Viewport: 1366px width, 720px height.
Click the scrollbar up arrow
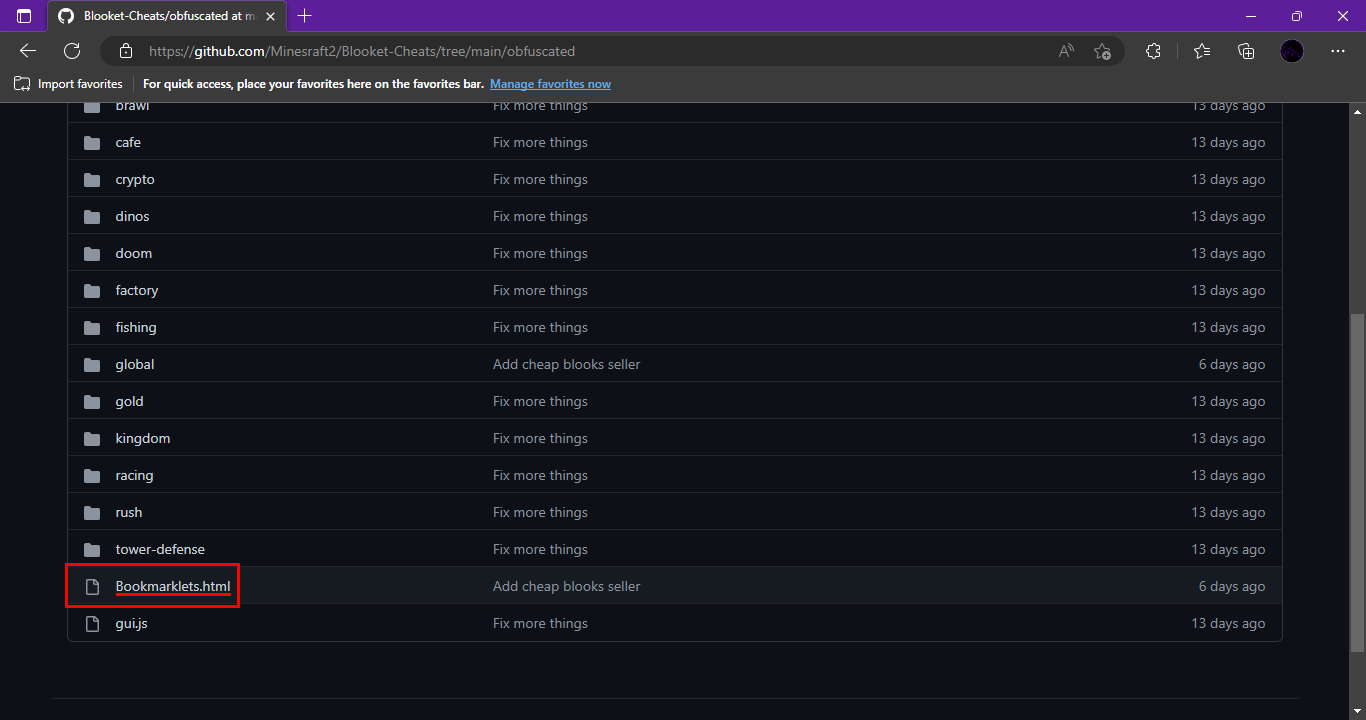pos(1357,111)
